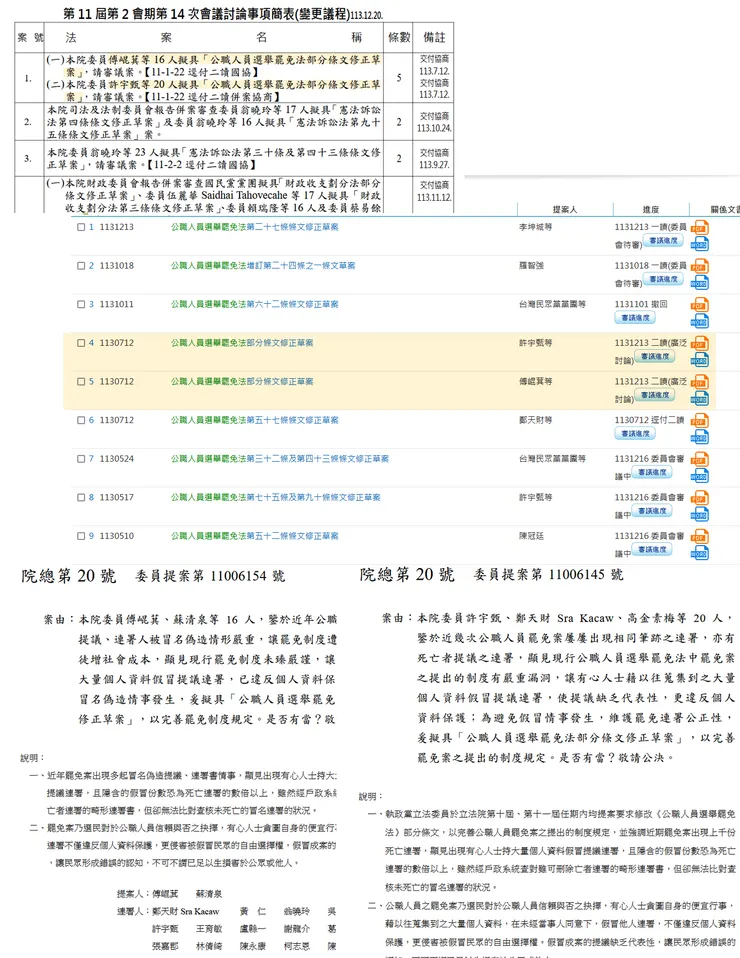Click 審議進度 button in row 2 (羅智強)

tap(663, 279)
